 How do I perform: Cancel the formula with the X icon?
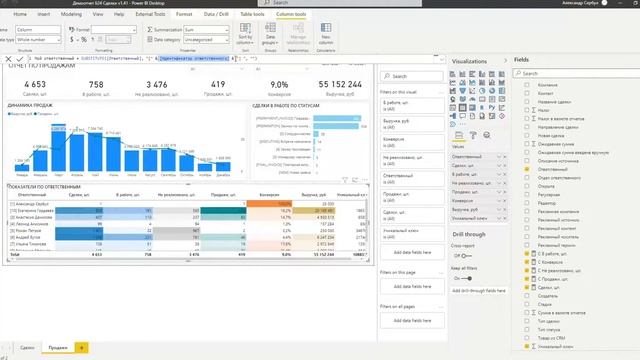(x=8, y=59)
